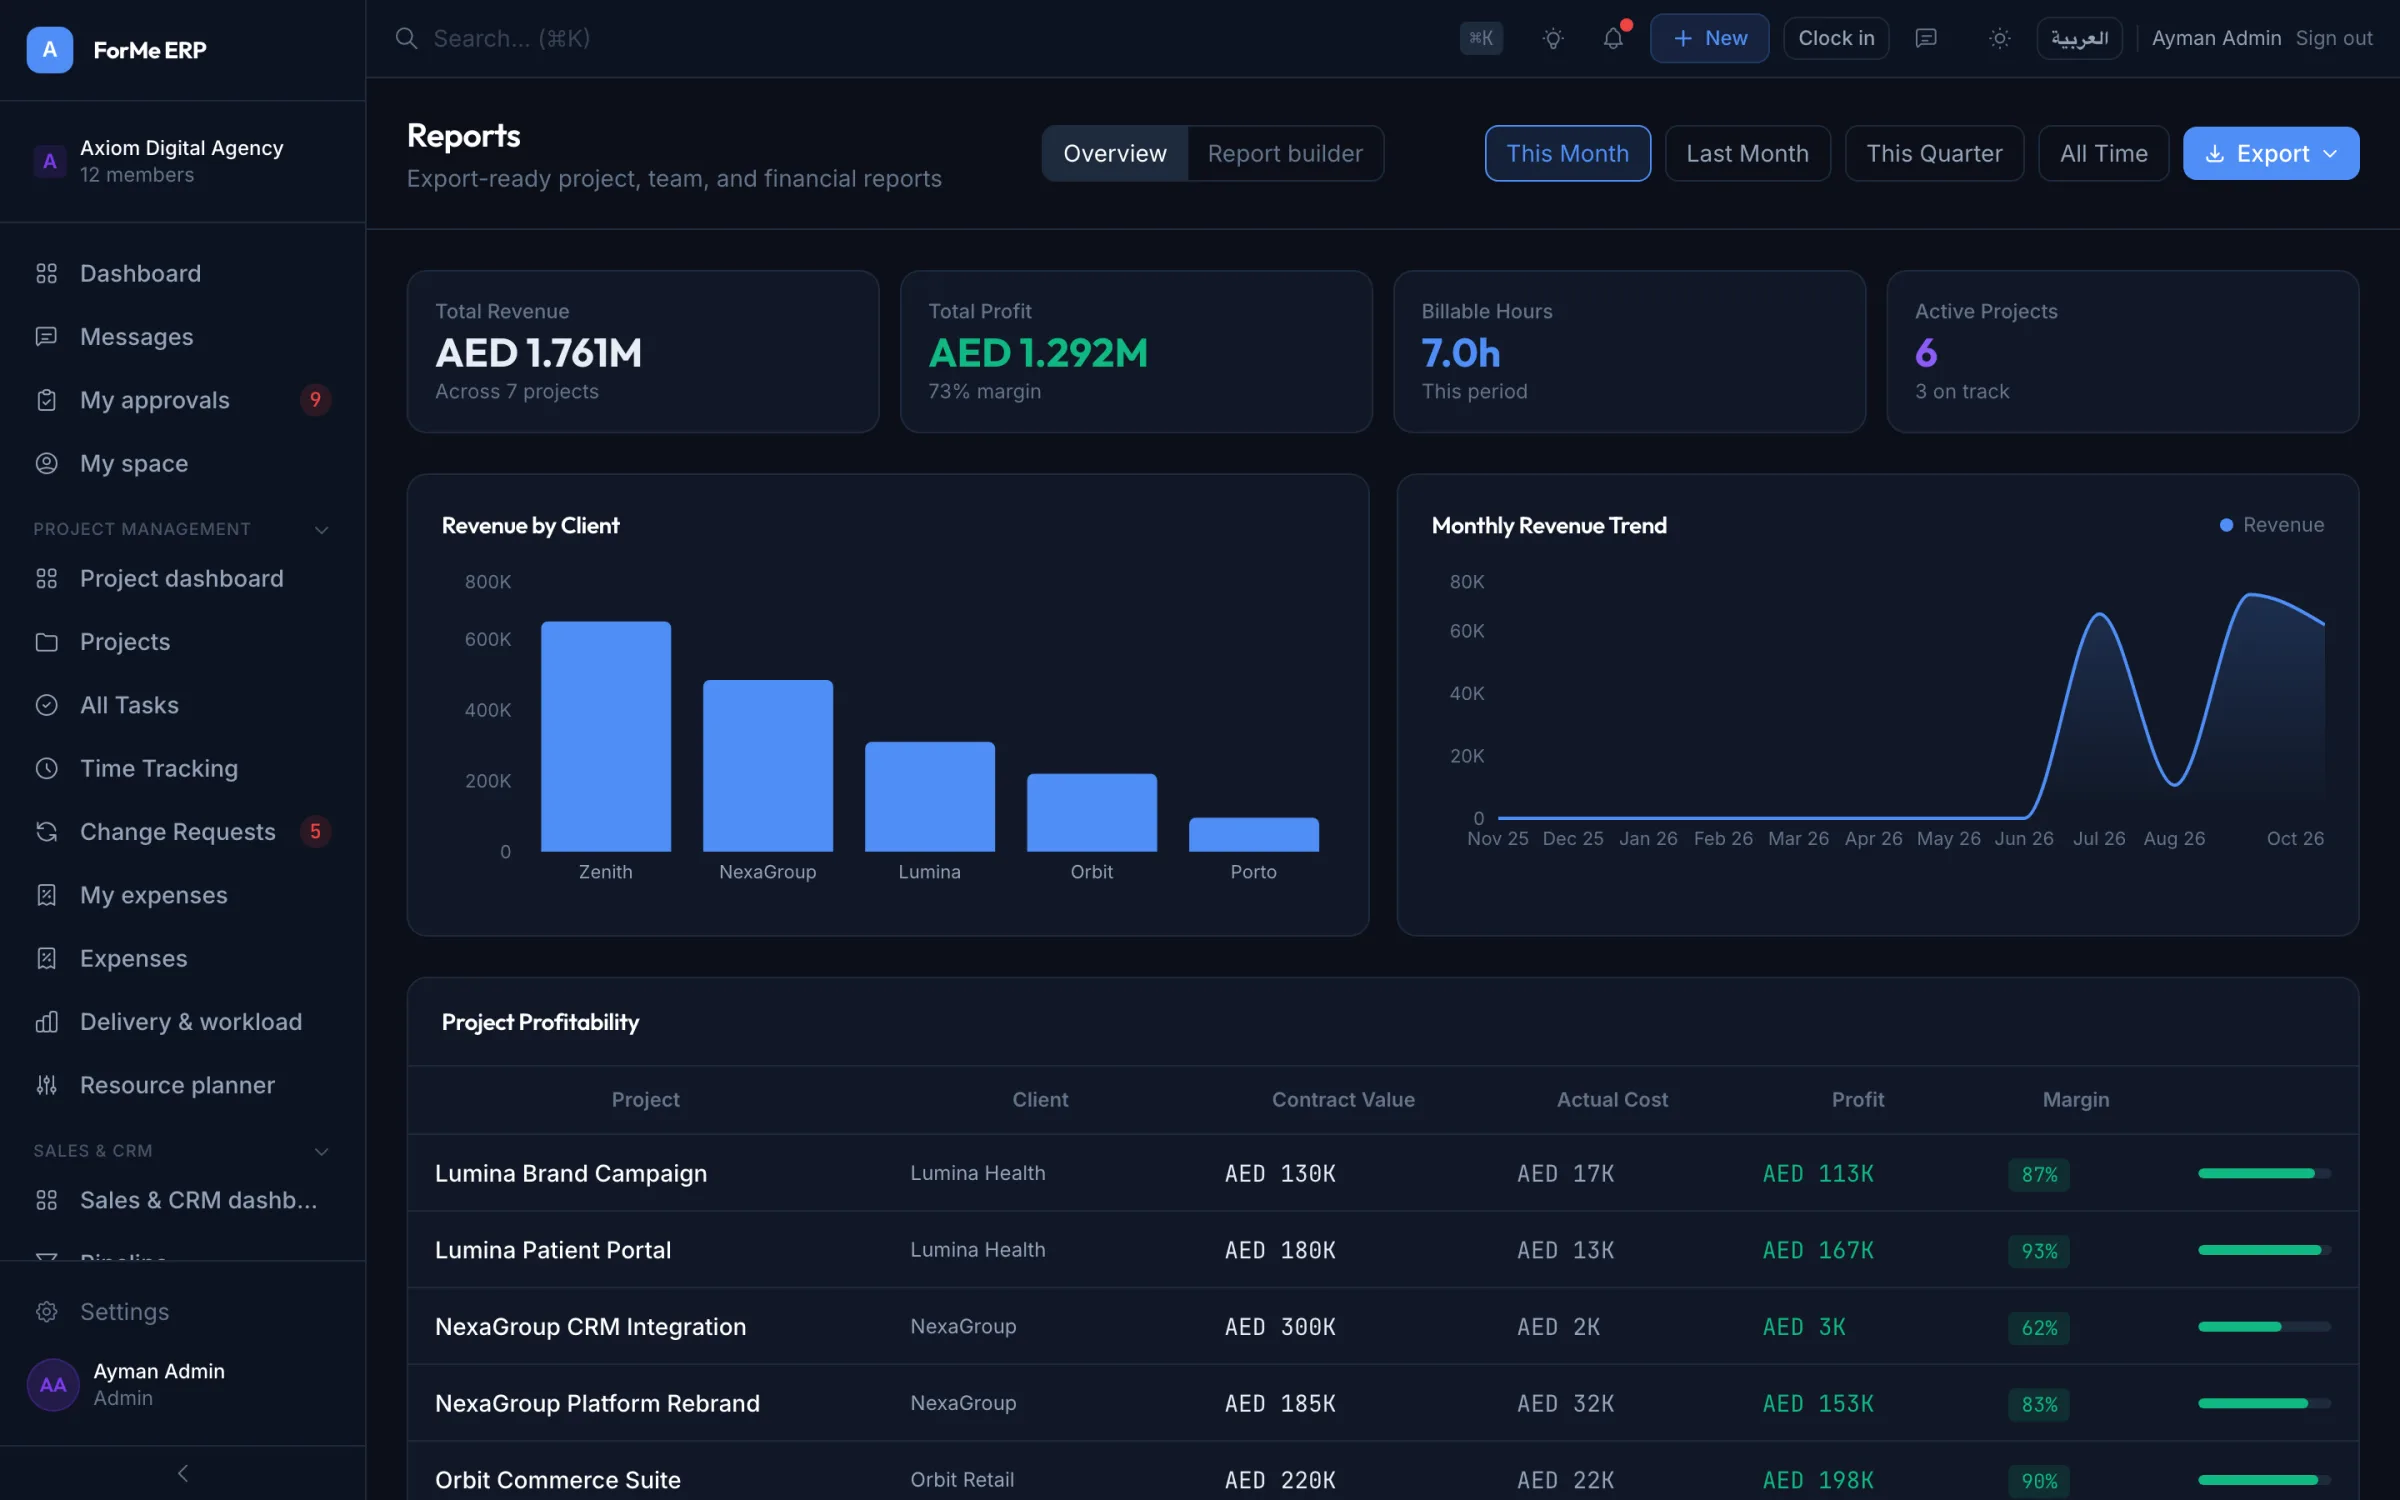This screenshot has height=1500, width=2400.
Task: Click margin bar for Lumina Patient Portal
Action: click(x=2264, y=1250)
